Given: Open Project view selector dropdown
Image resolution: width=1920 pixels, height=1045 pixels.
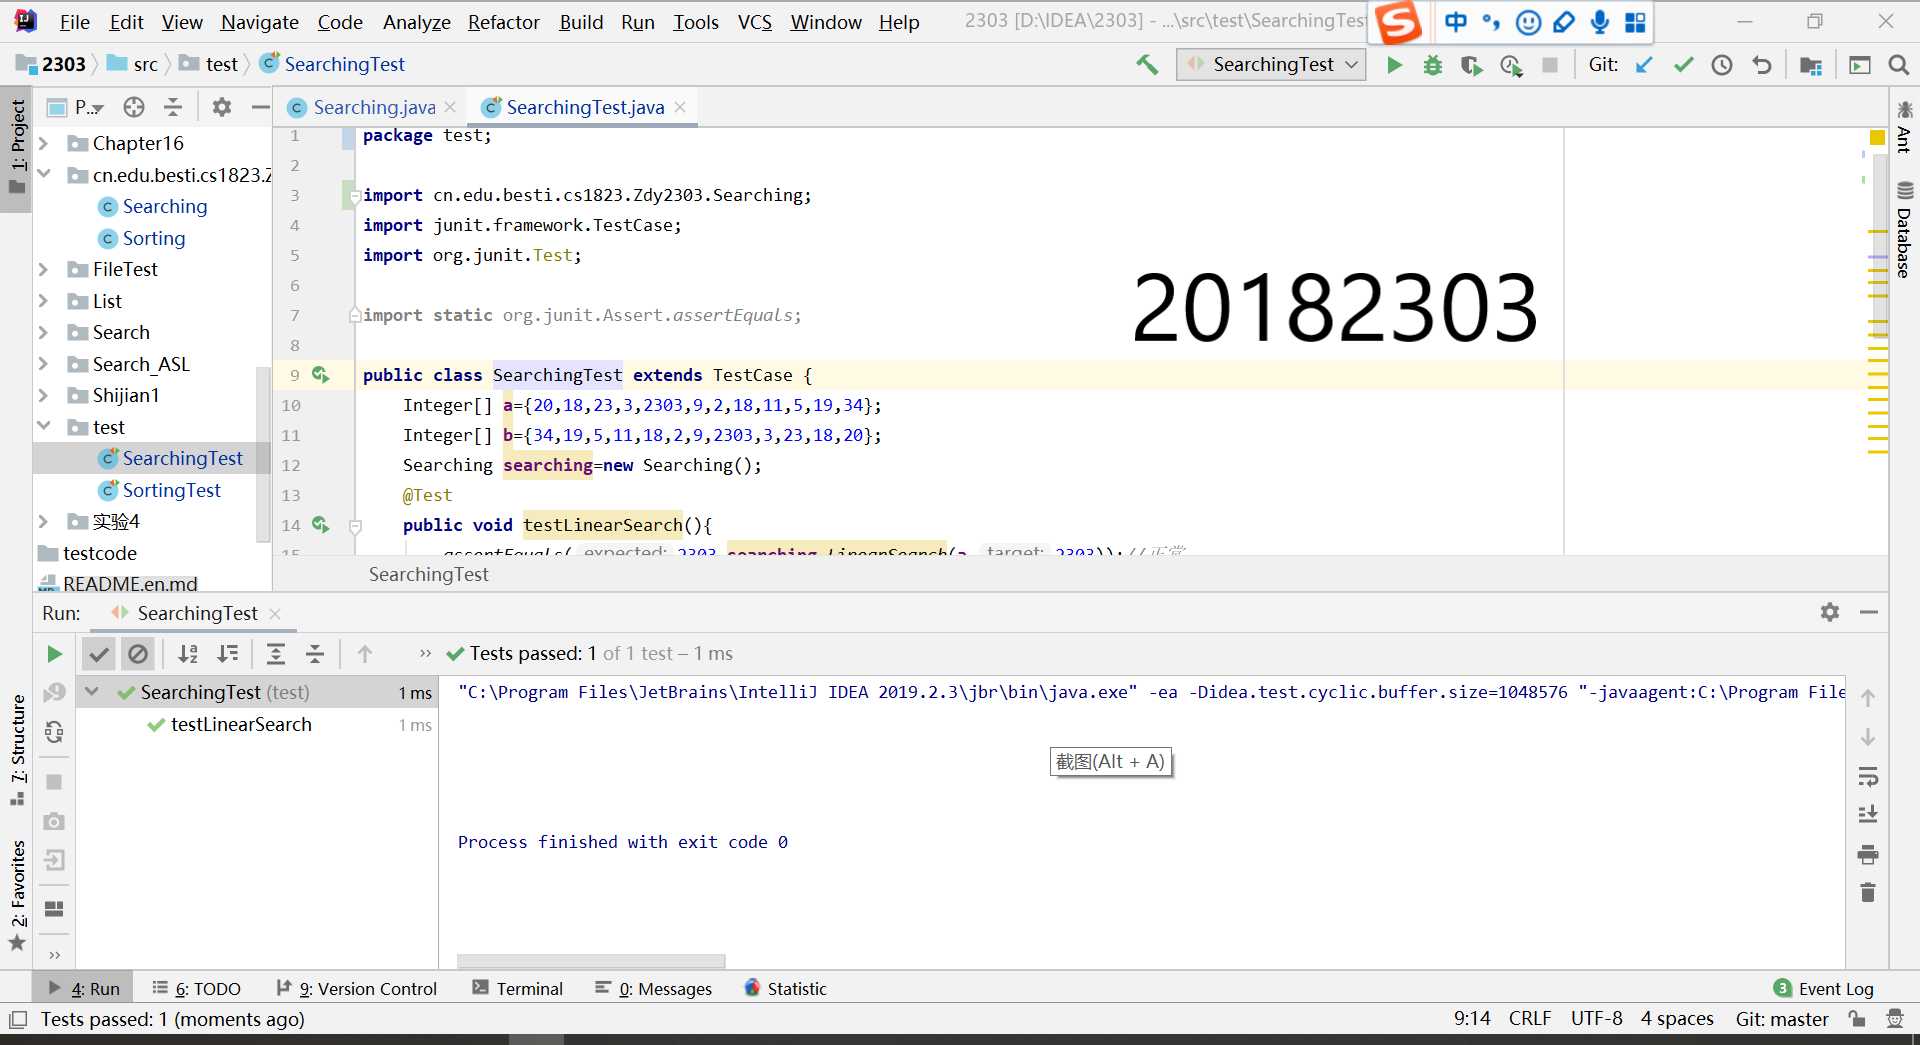Looking at the screenshot, I should coord(76,107).
